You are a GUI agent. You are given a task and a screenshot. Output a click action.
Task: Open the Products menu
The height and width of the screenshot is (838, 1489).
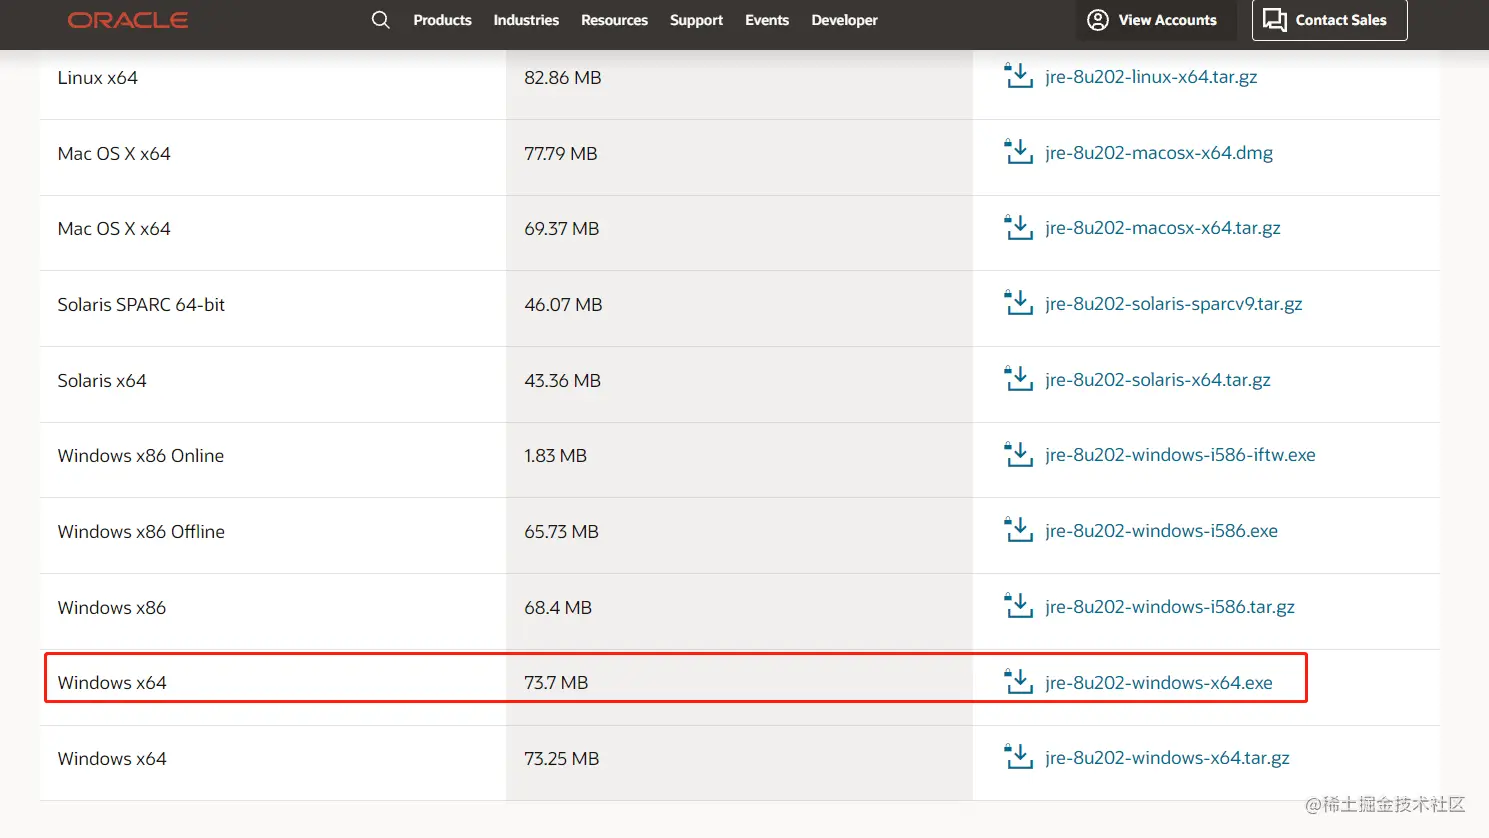[x=442, y=20]
